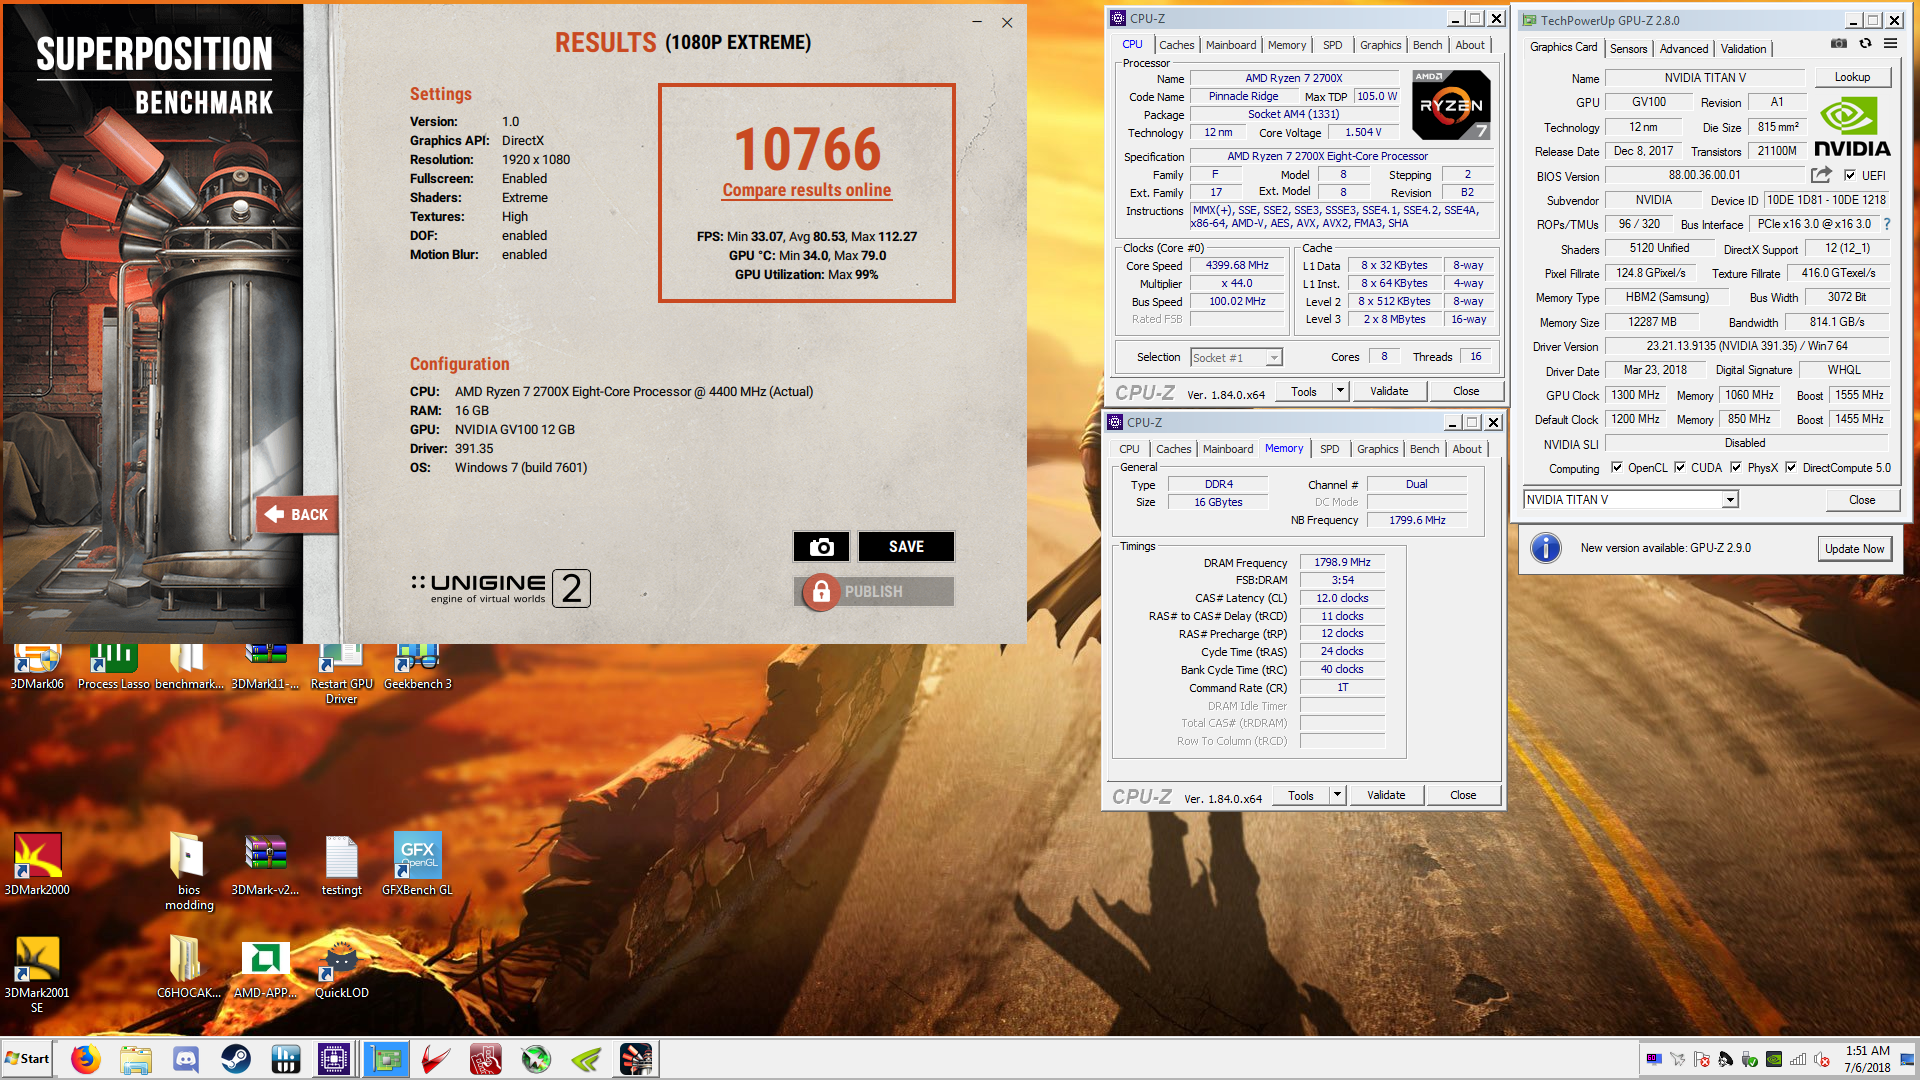1920x1080 pixels.
Task: Toggle the DirectCompute 5.0 checkbox
Action: point(1791,467)
